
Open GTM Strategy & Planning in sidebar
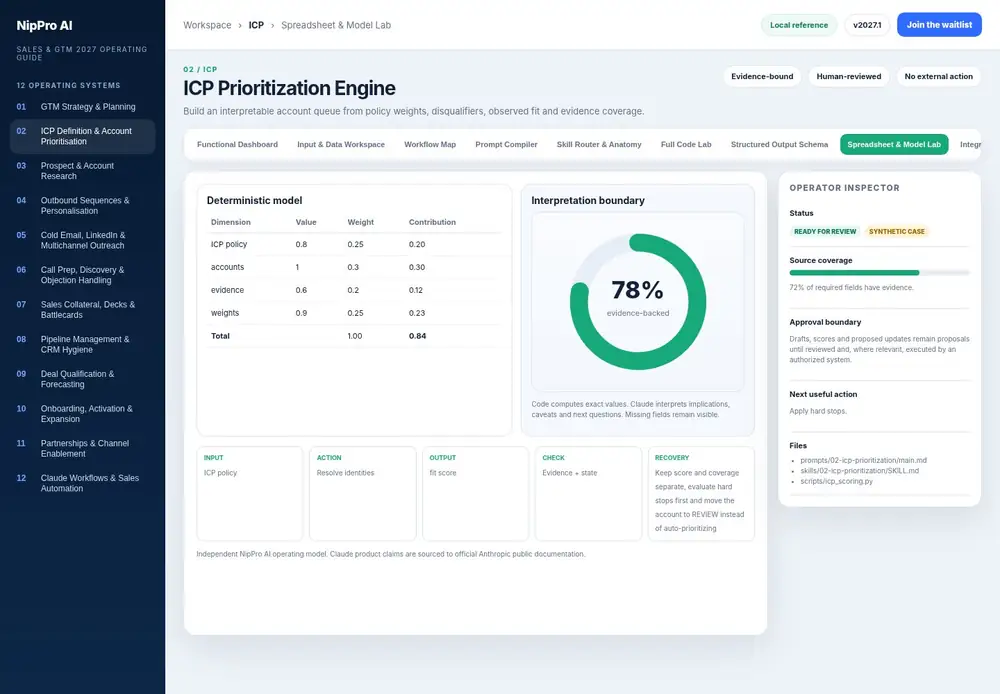(x=82, y=107)
